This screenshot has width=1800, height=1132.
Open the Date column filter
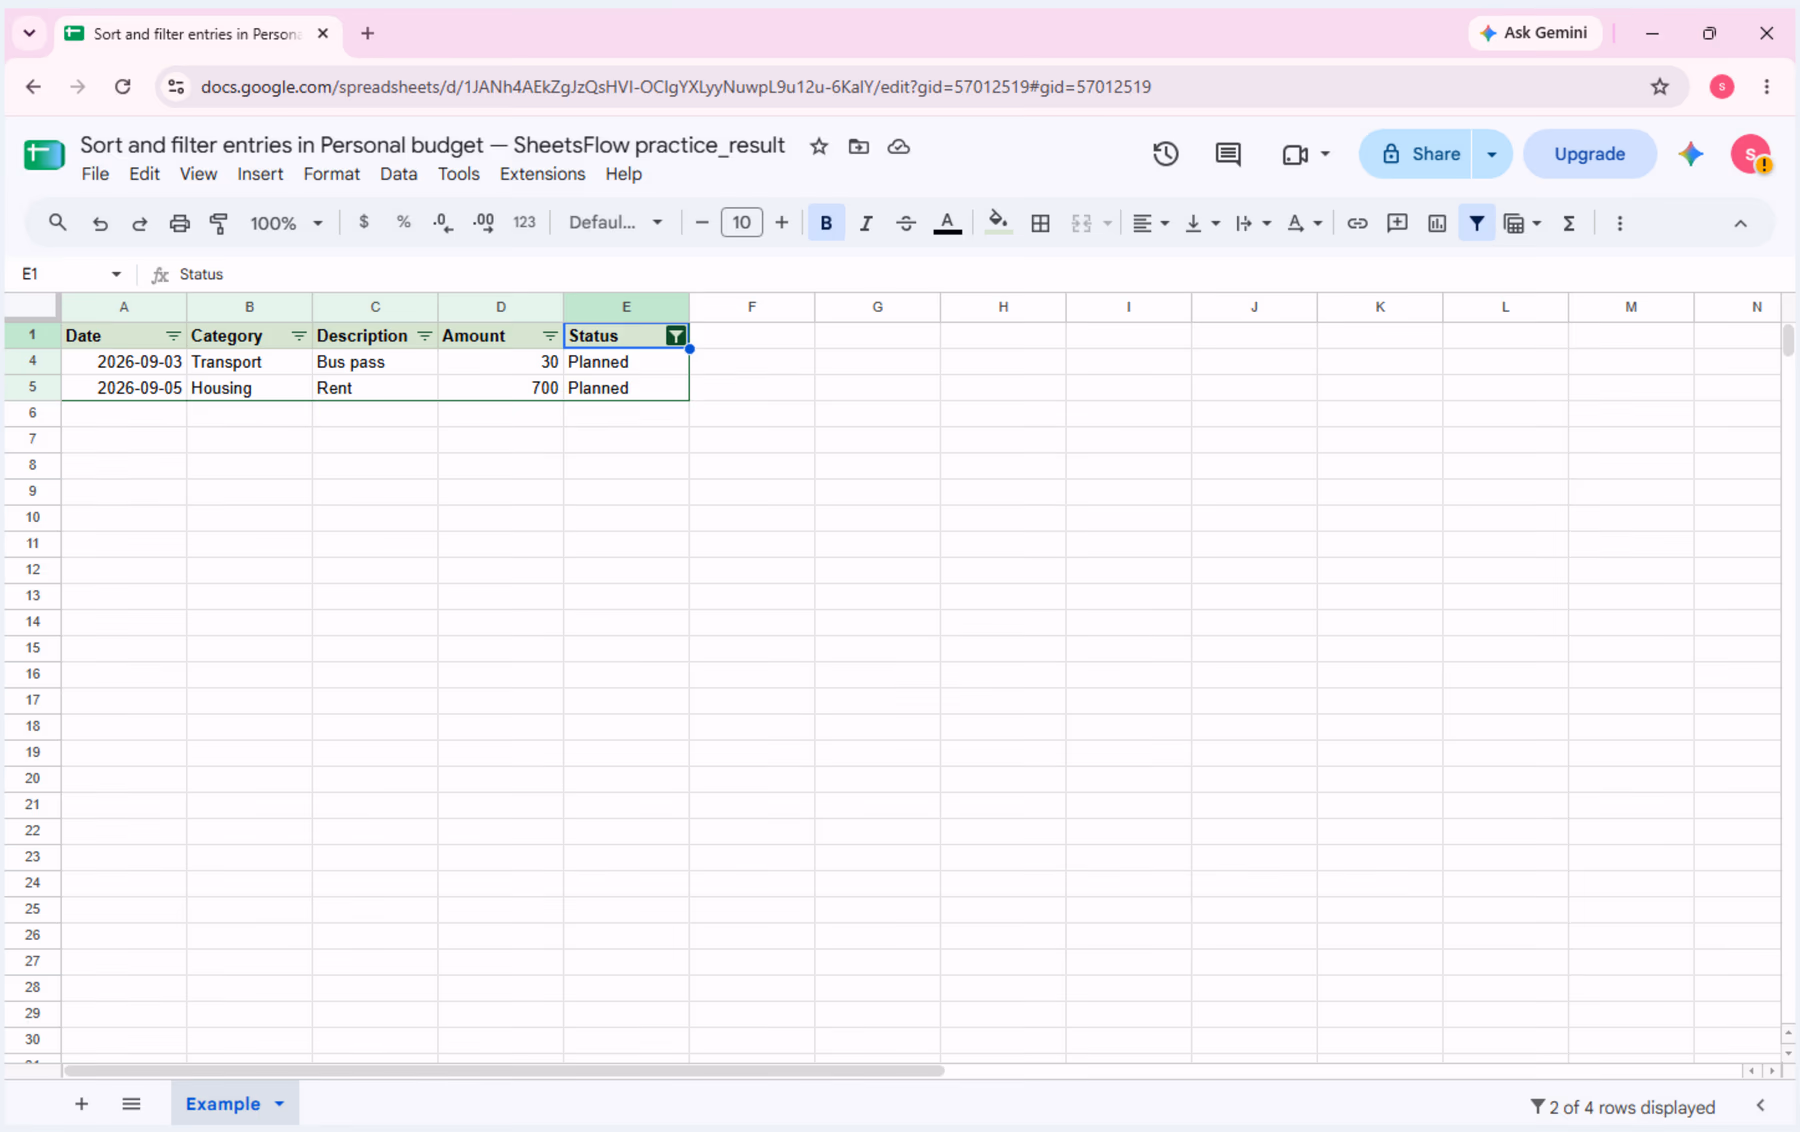[173, 336]
